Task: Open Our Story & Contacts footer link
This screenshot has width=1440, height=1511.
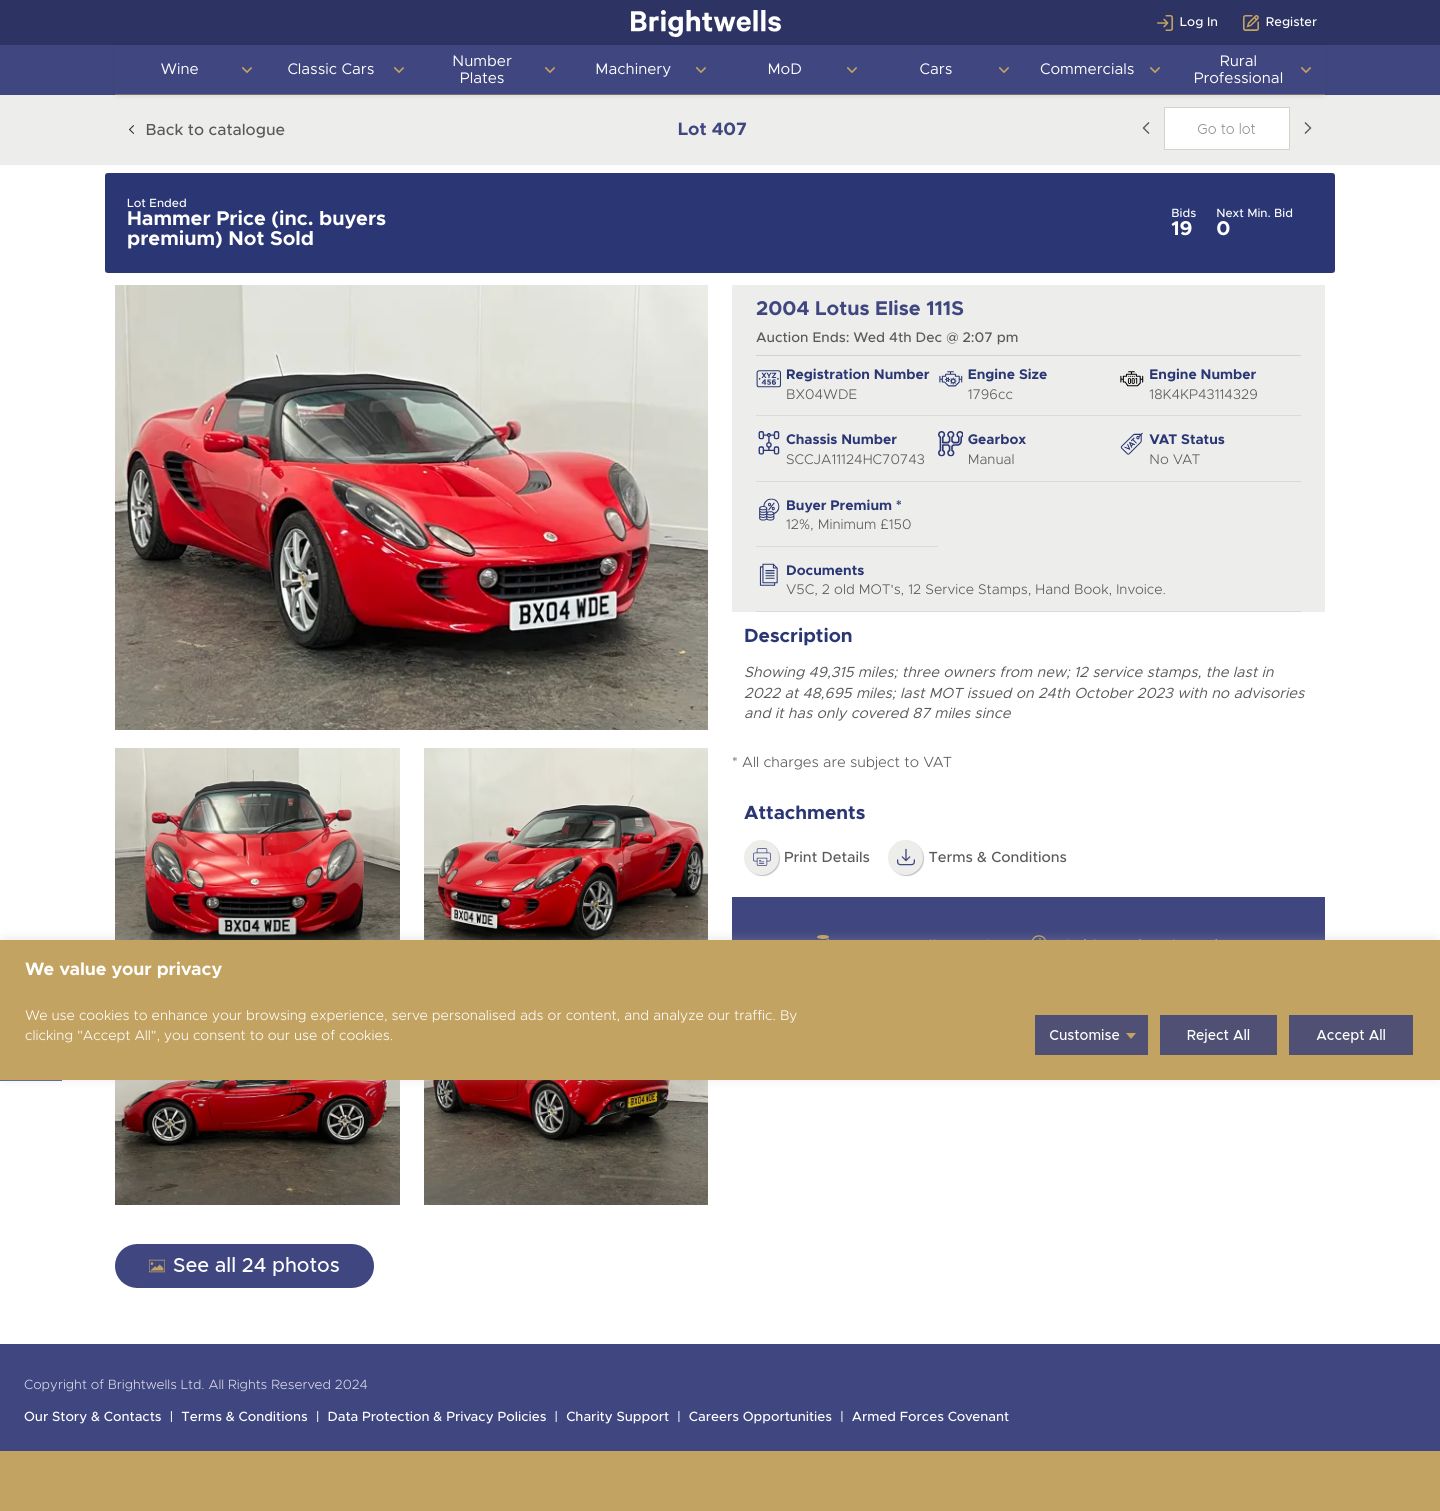Action: [x=92, y=1417]
